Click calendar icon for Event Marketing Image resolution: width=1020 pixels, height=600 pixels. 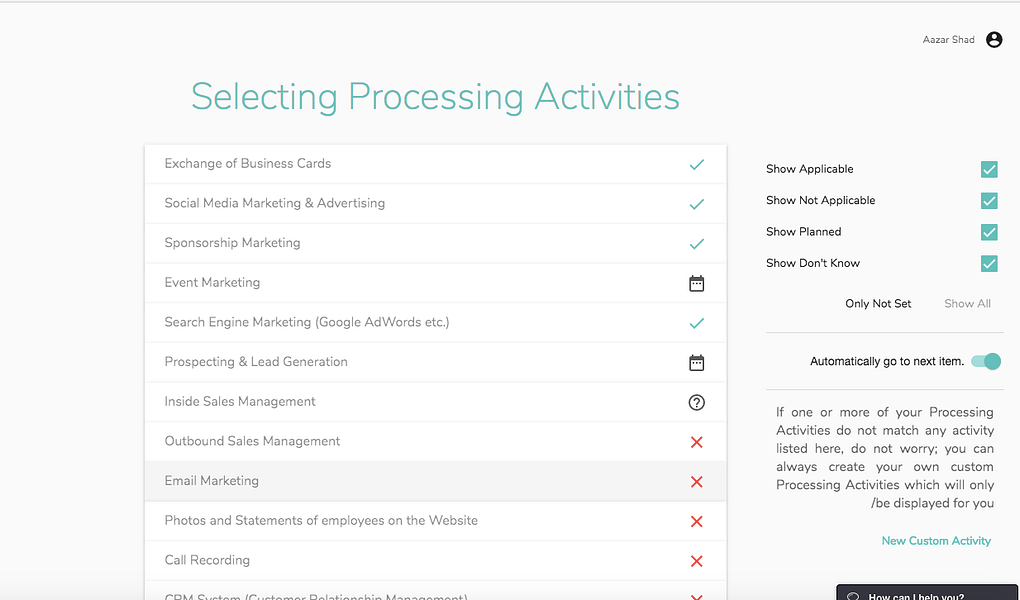(697, 283)
